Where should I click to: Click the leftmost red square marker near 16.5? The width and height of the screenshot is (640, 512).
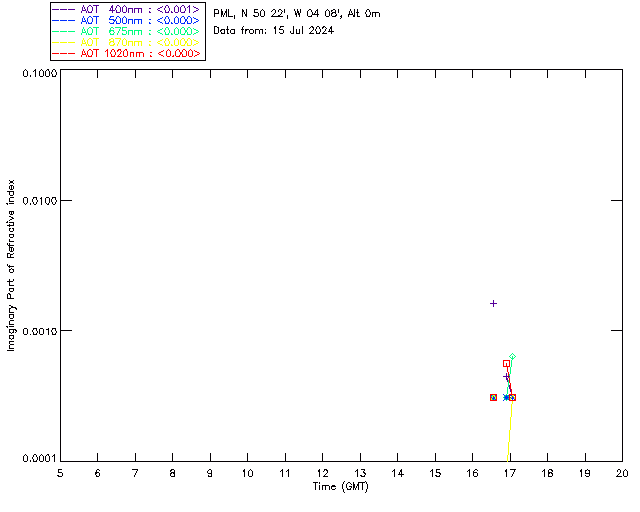pos(493,397)
